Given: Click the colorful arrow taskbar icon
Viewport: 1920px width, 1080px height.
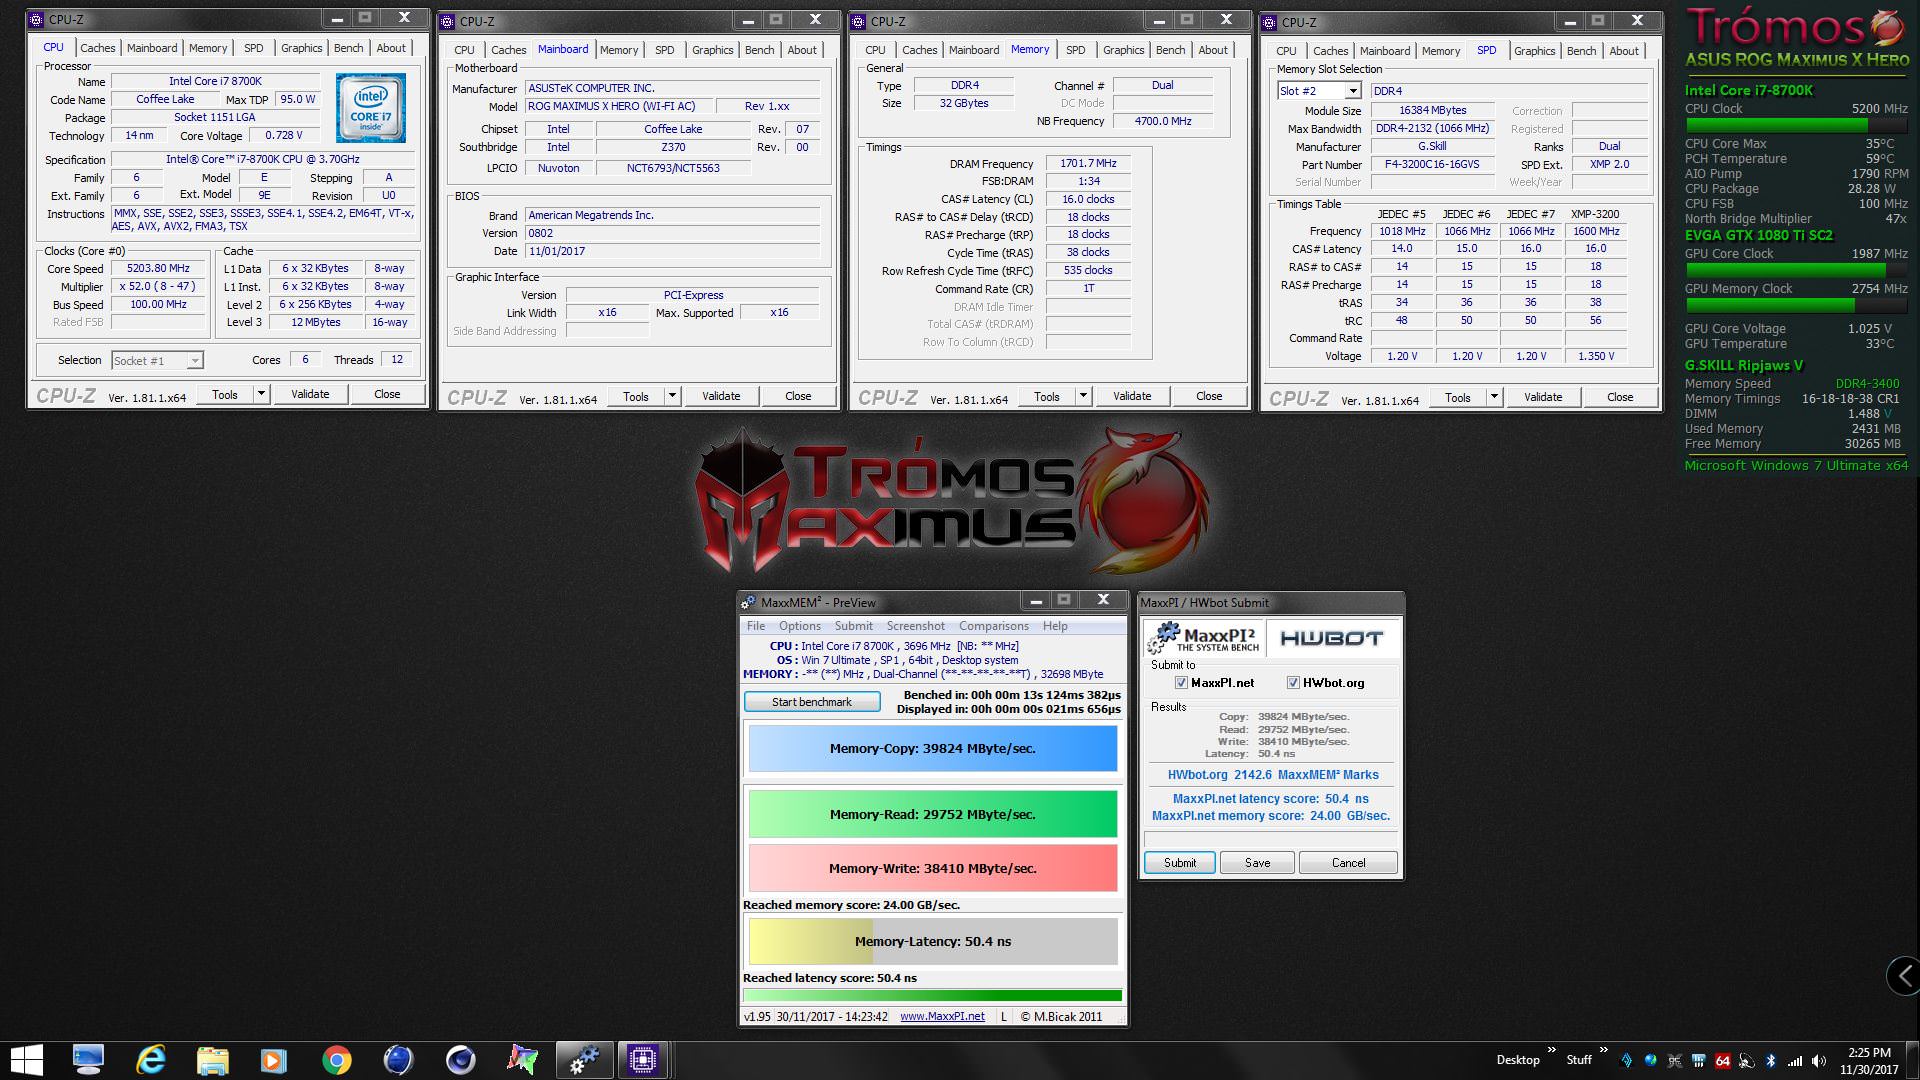Looking at the screenshot, I should [x=522, y=1060].
